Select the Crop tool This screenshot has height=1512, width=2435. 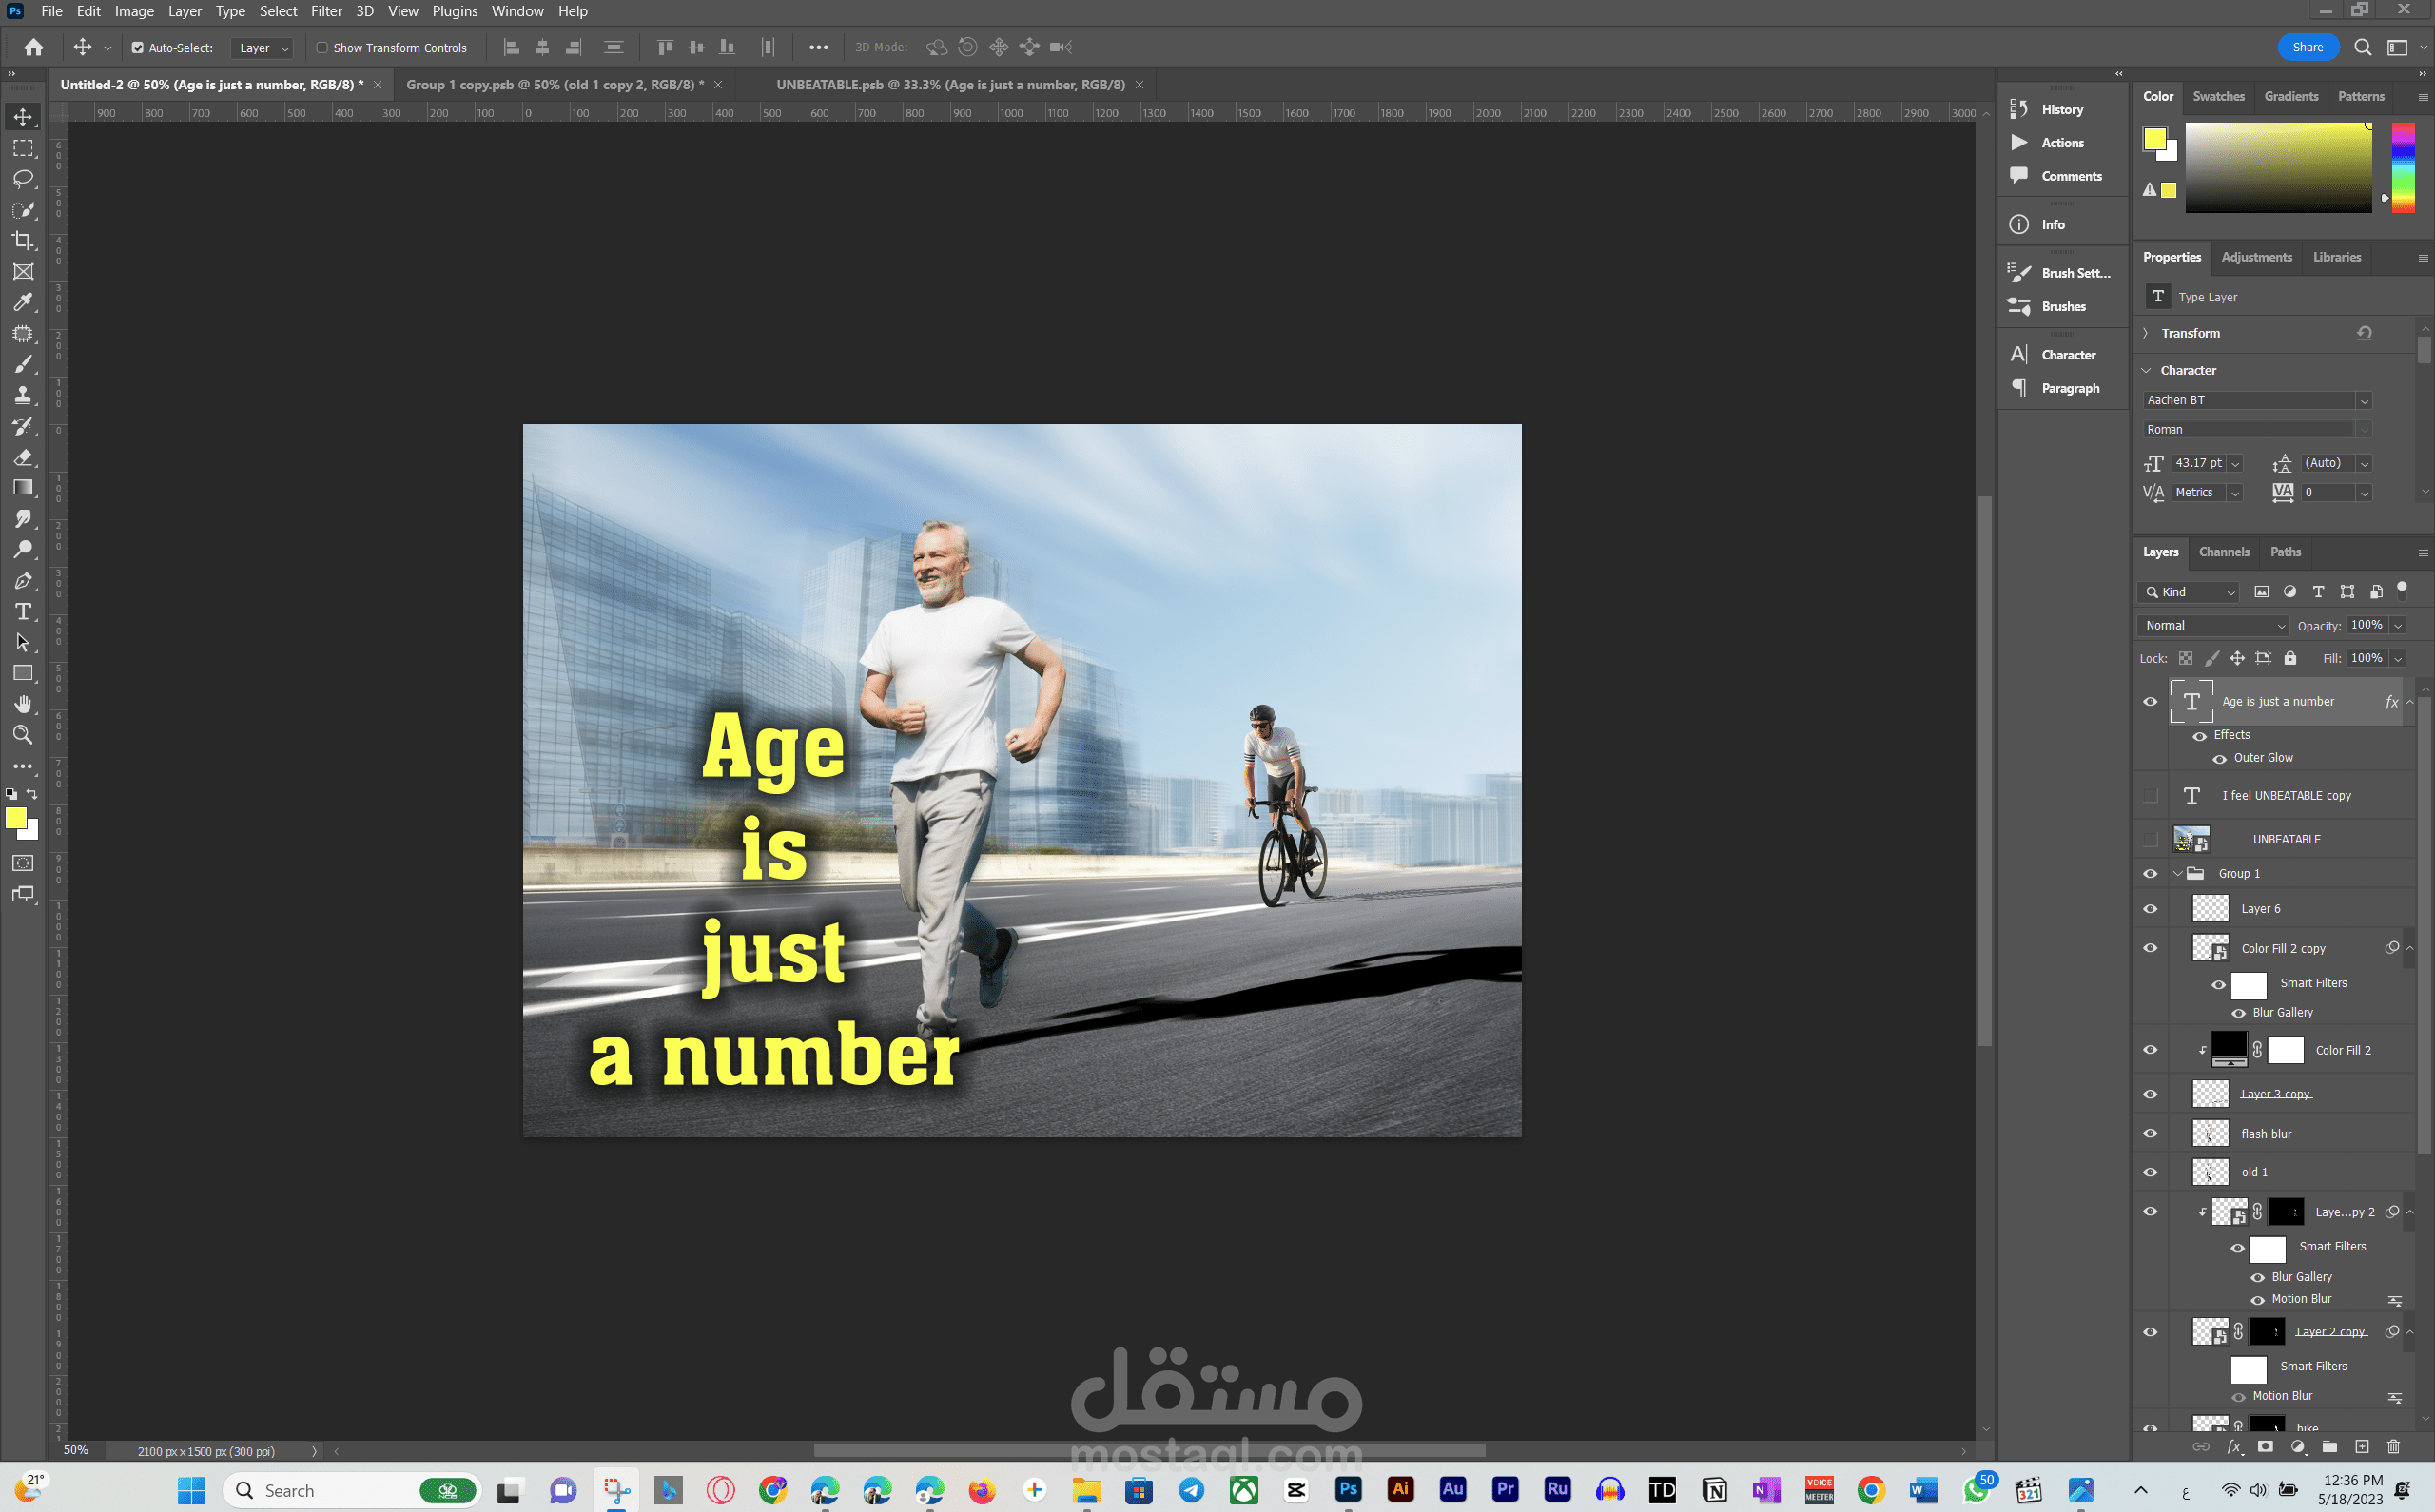pyautogui.click(x=23, y=241)
